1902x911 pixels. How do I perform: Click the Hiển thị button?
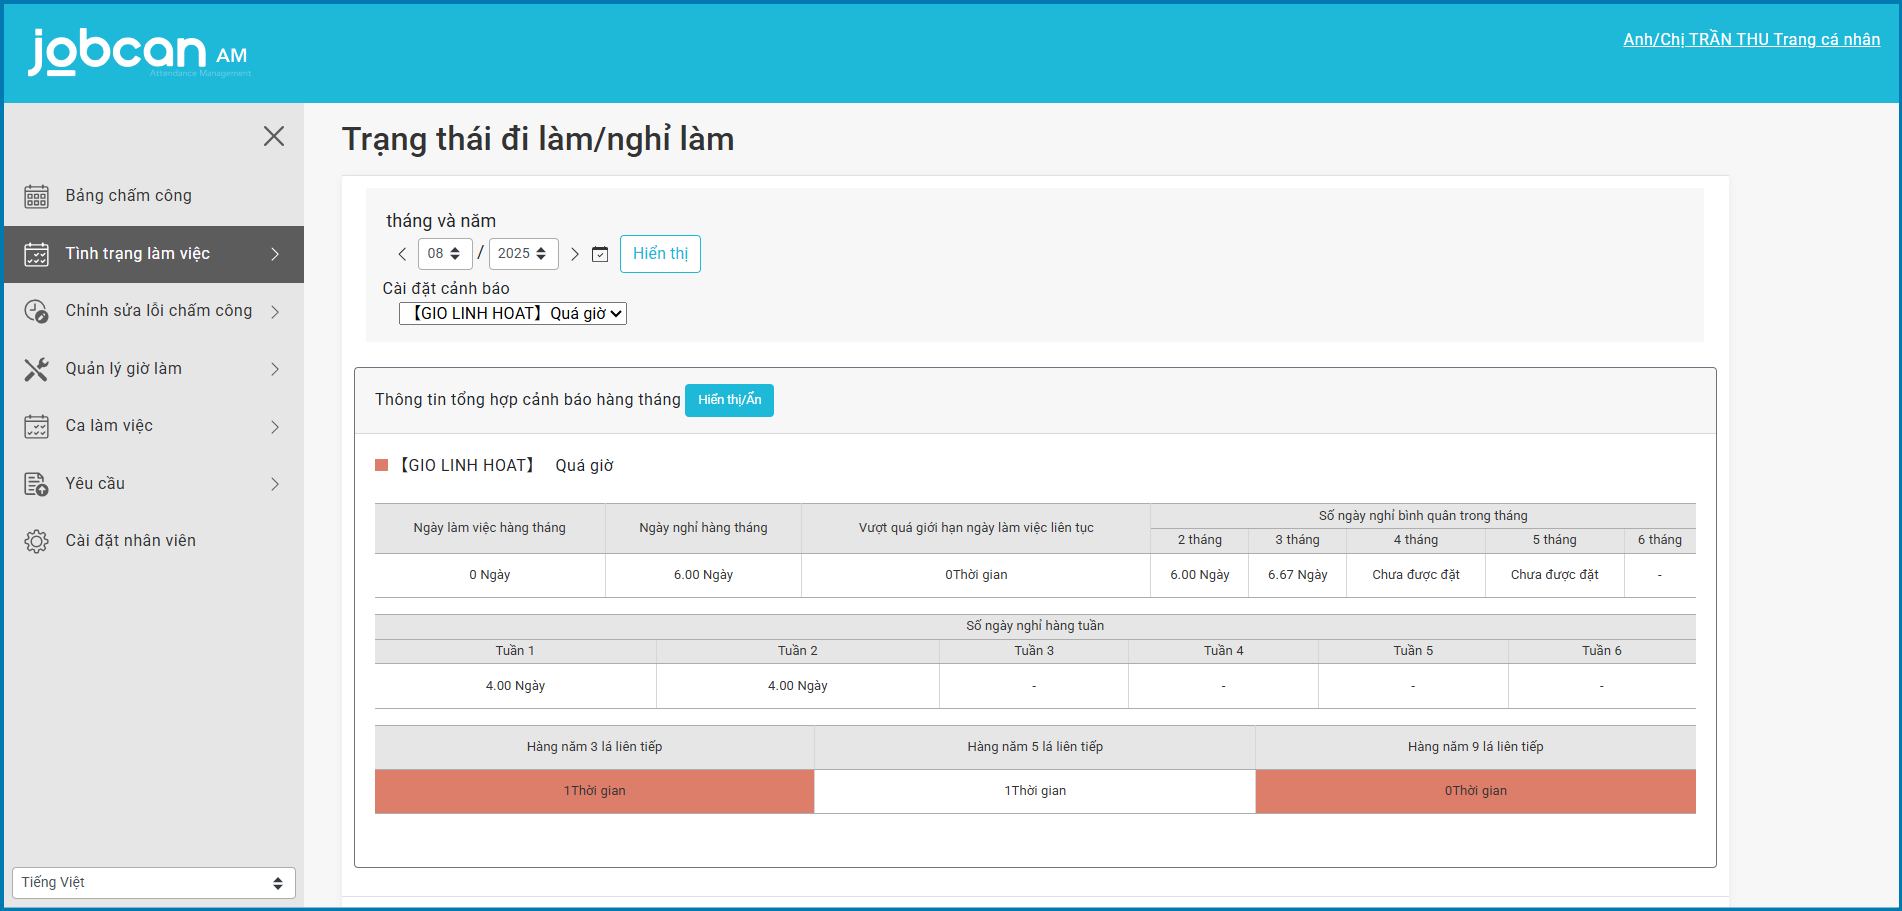[x=660, y=254]
